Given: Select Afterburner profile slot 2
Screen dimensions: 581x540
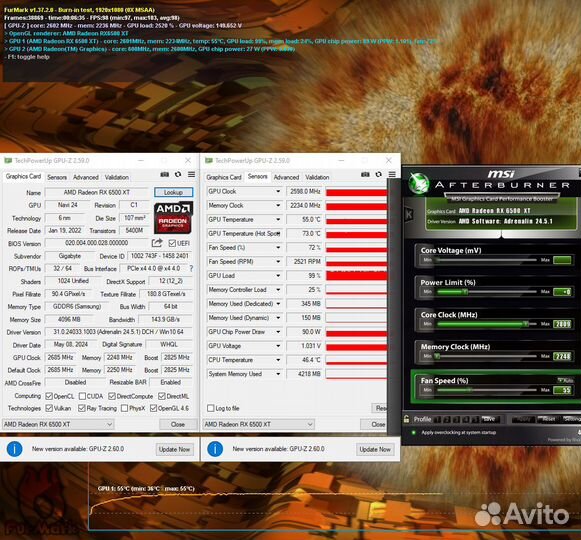Looking at the screenshot, I should click(x=447, y=419).
